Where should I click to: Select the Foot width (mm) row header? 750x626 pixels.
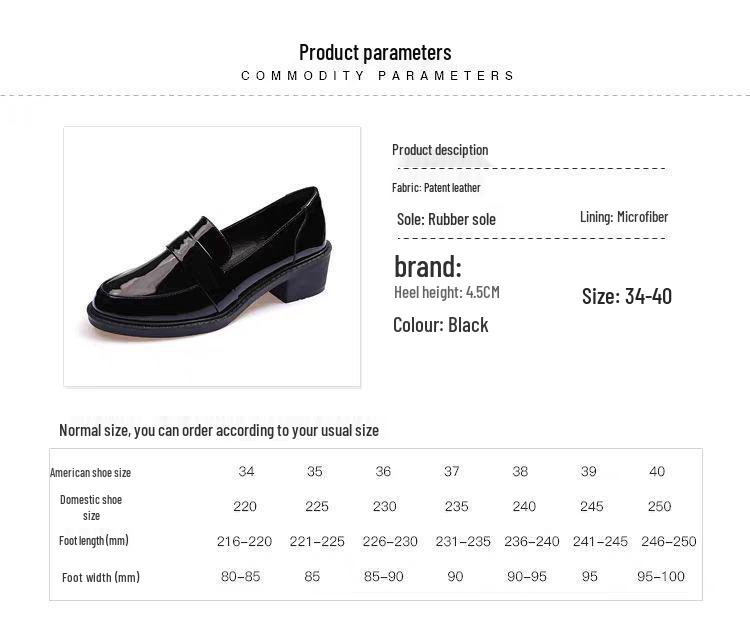[x=101, y=577]
